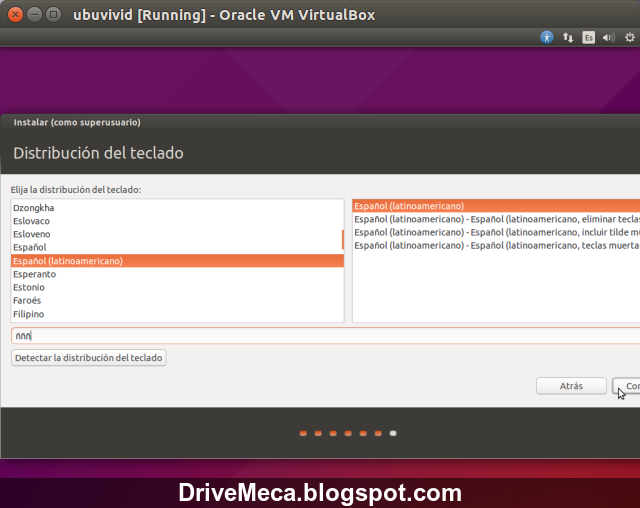Choose the 'eliminar teclas' latinoamericano variant

click(496, 219)
